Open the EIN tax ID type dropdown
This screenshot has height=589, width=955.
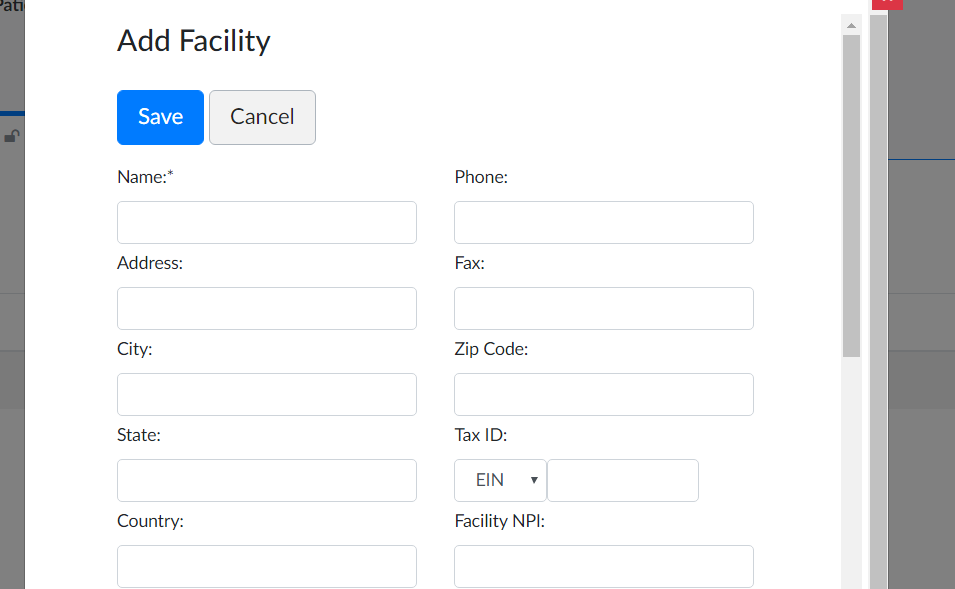point(500,480)
